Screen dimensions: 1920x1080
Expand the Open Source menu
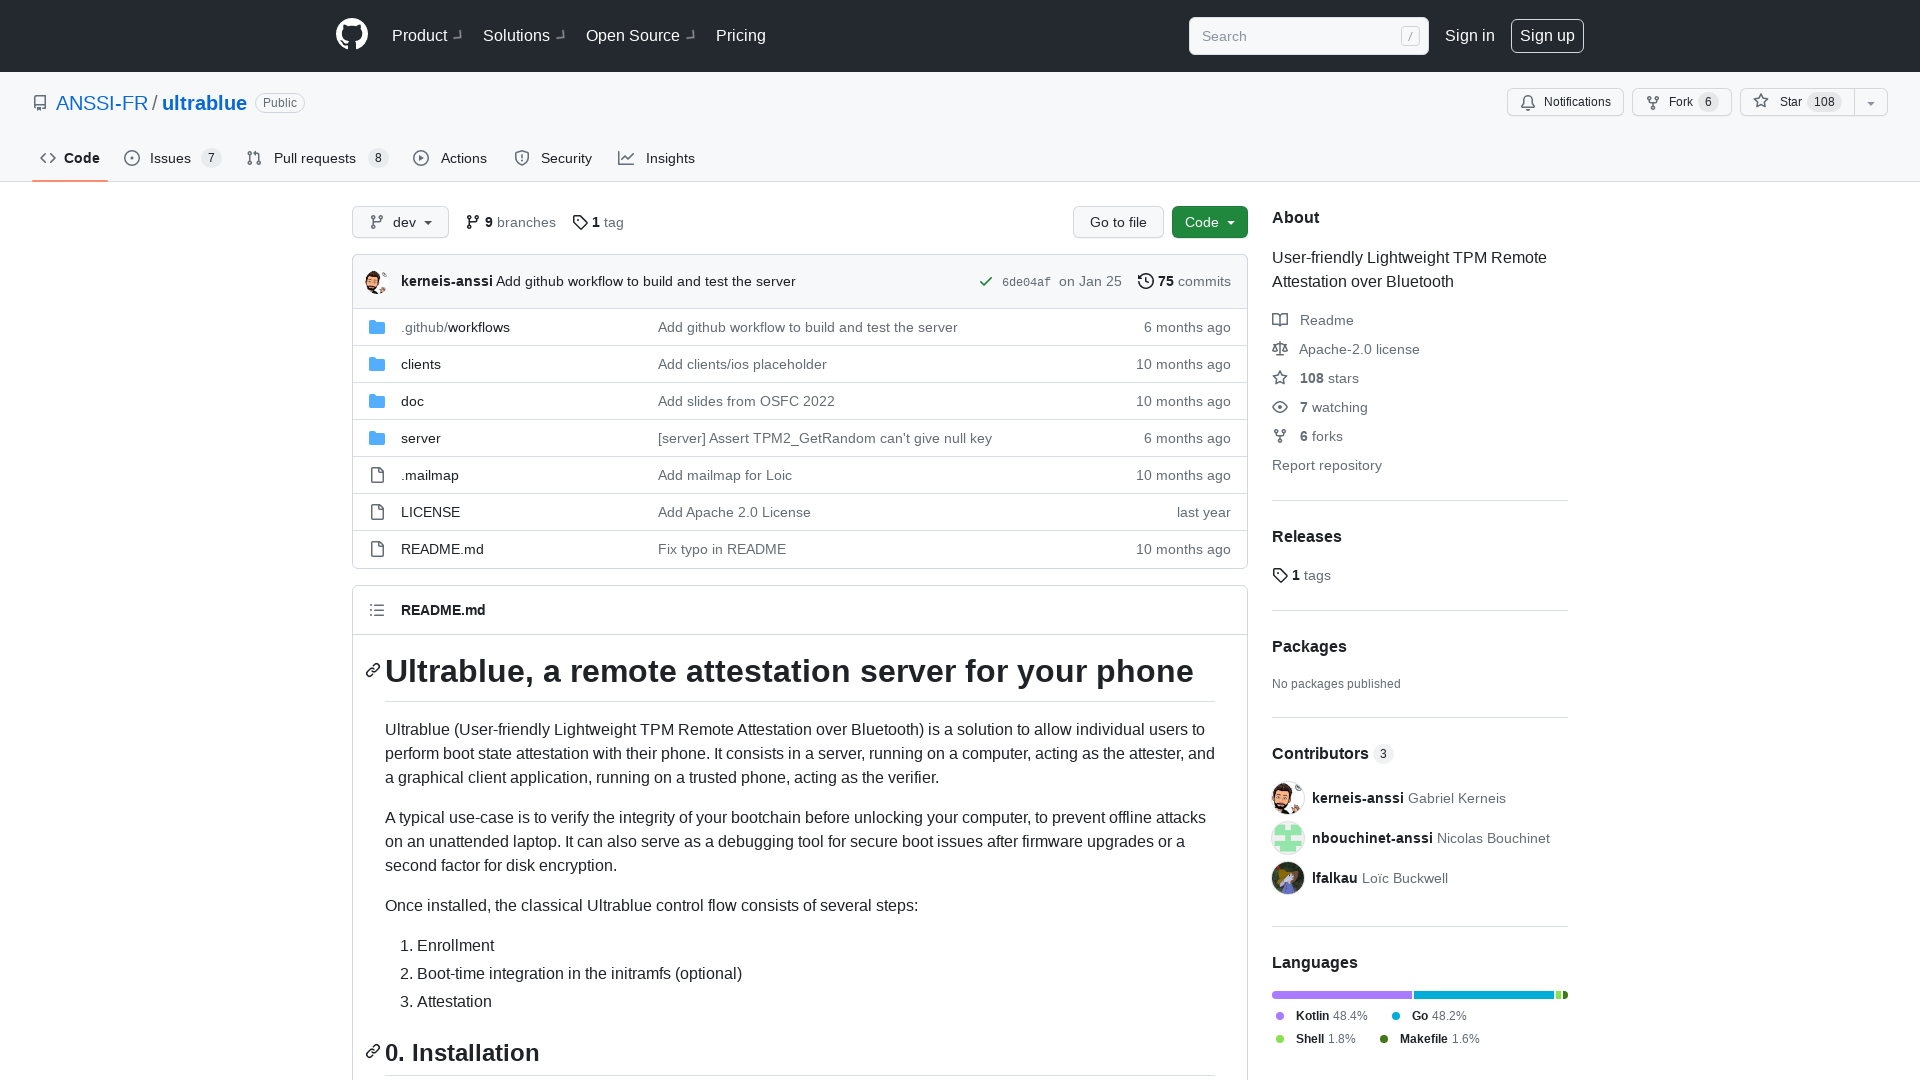640,35
